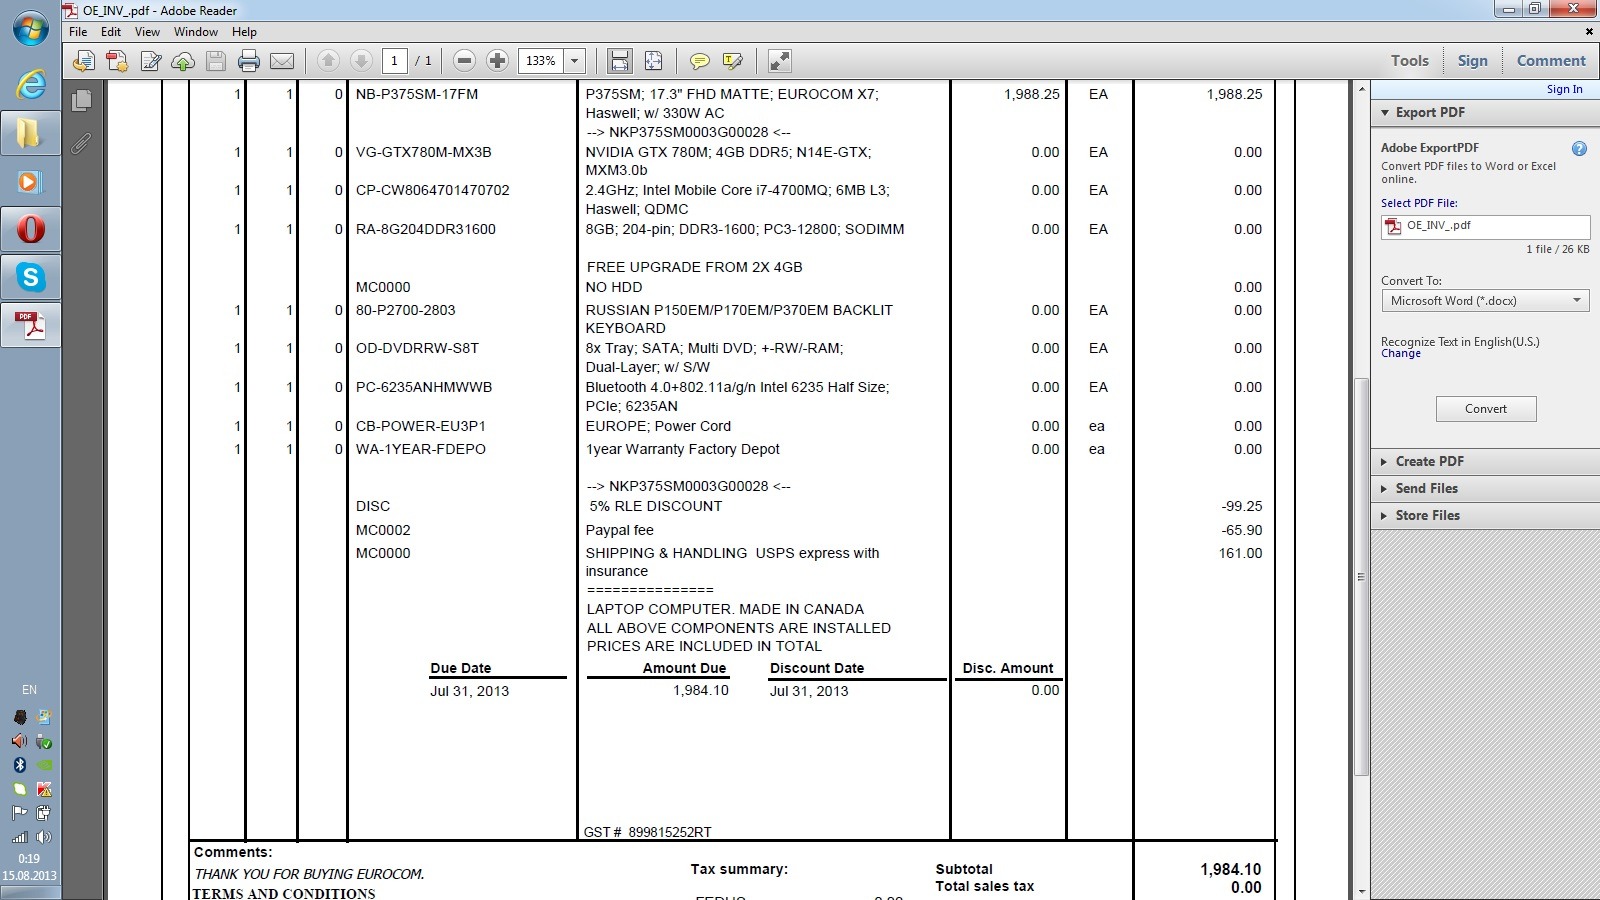The width and height of the screenshot is (1600, 900).
Task: Click the GST # 899815252RT text
Action: click(x=647, y=832)
